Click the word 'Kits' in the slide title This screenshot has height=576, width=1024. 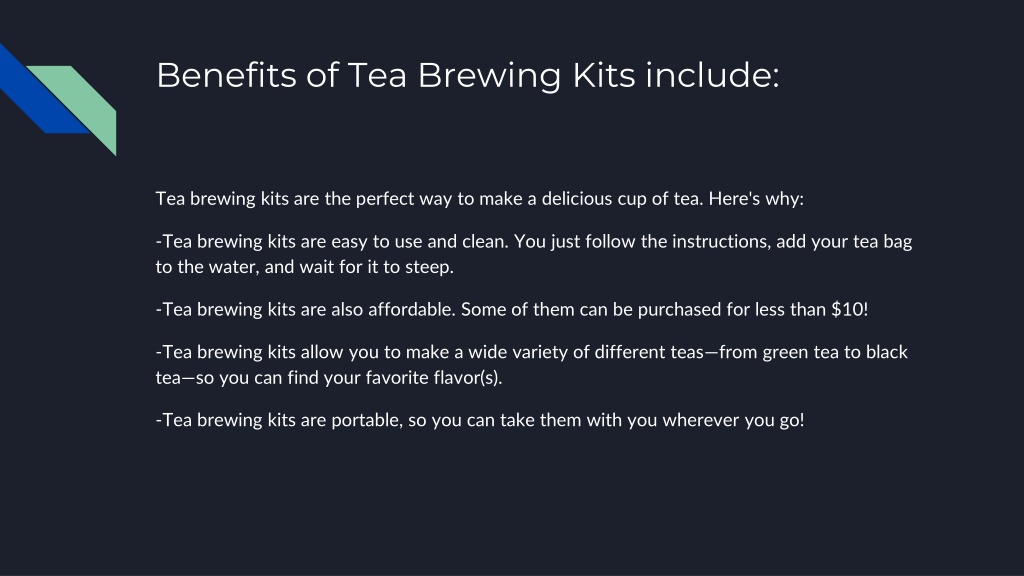(x=603, y=75)
